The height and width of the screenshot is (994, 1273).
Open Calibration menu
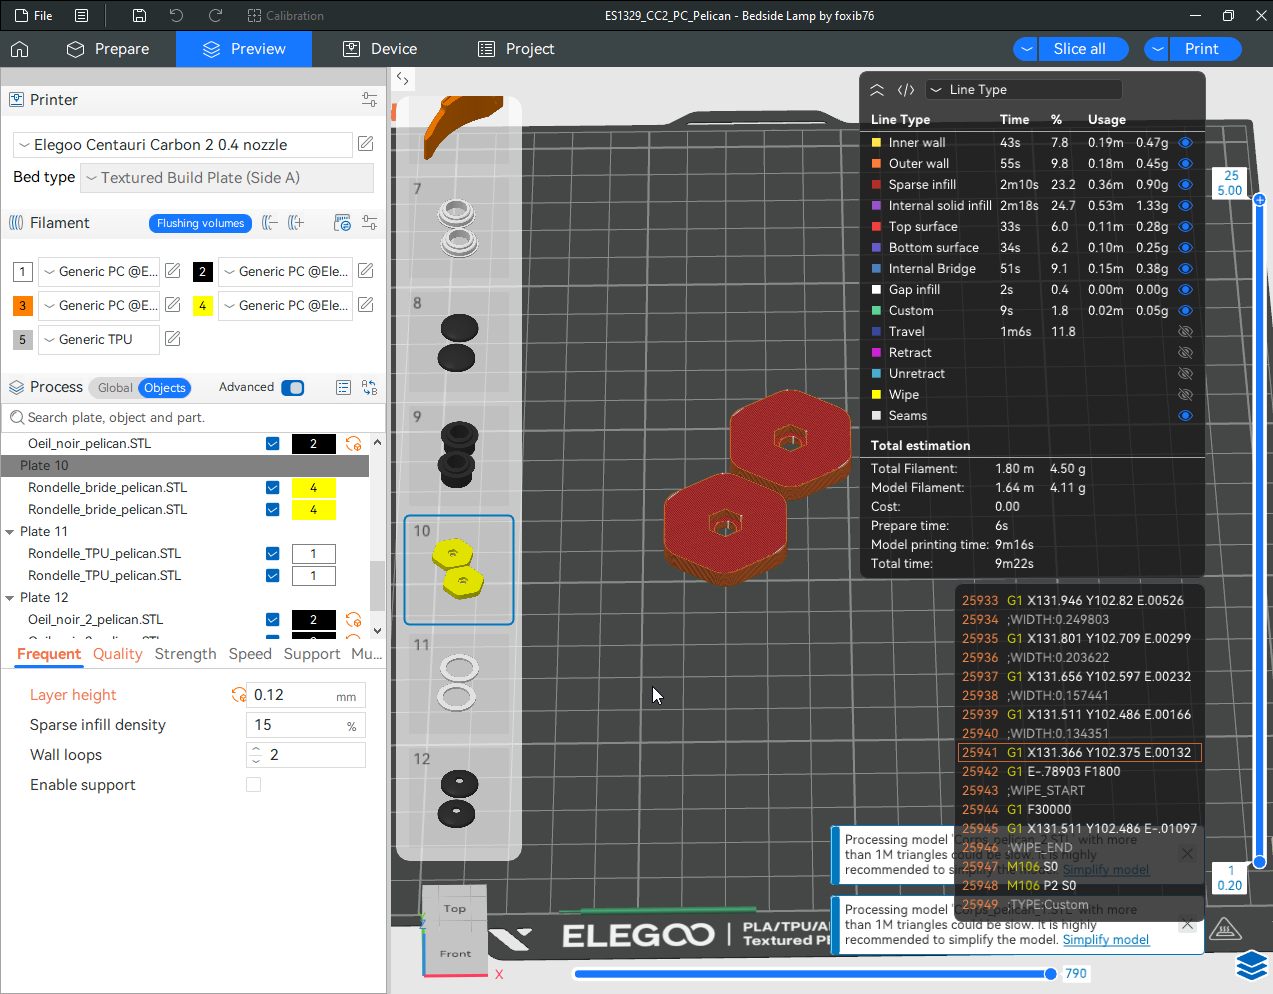[286, 16]
